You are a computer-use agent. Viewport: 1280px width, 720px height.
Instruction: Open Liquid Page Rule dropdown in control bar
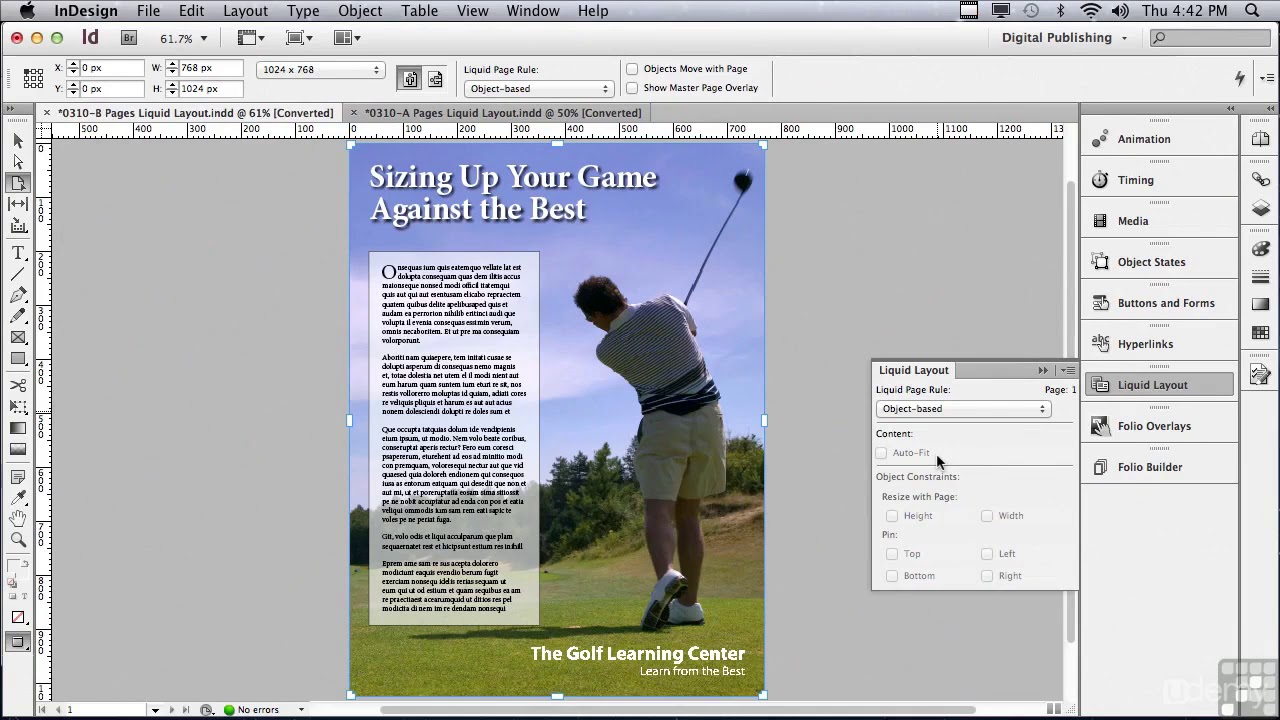pos(538,89)
